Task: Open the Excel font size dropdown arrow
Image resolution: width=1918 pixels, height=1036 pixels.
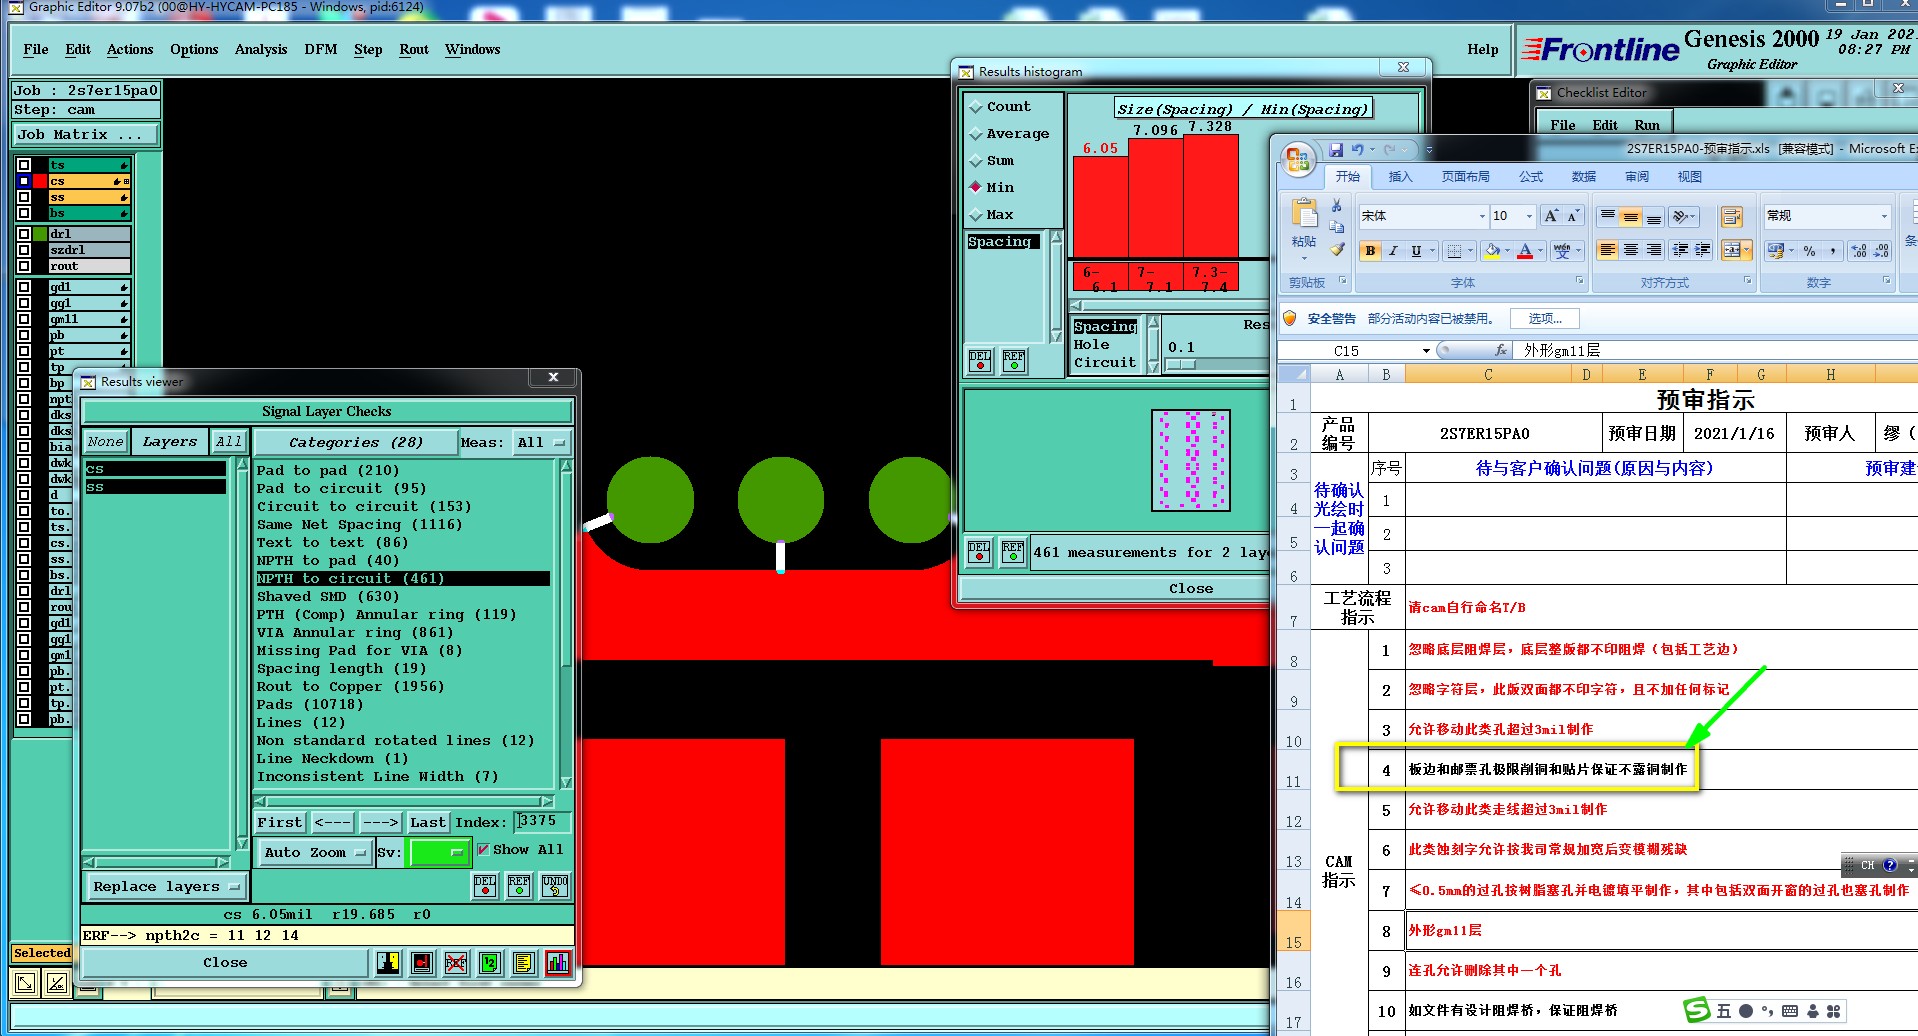Action: 1528,216
